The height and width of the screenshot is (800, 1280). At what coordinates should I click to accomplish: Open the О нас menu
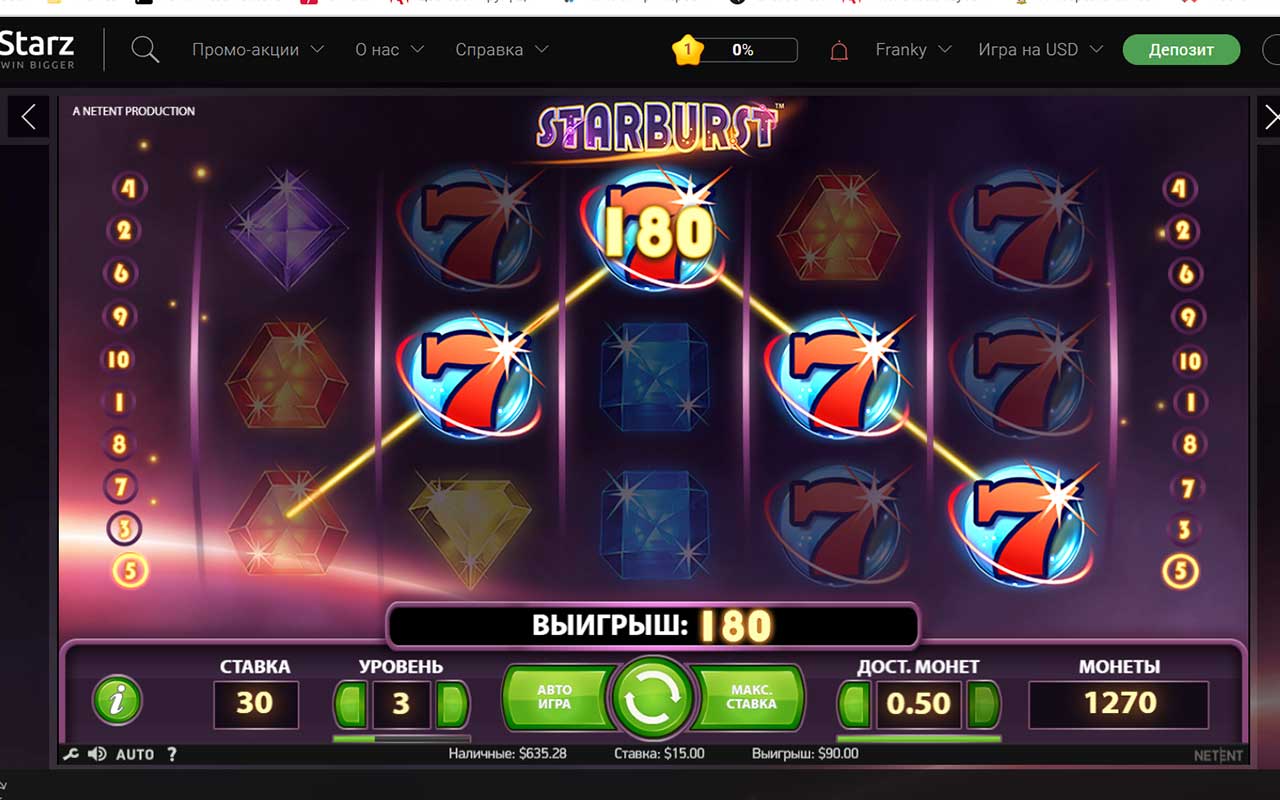(389, 49)
